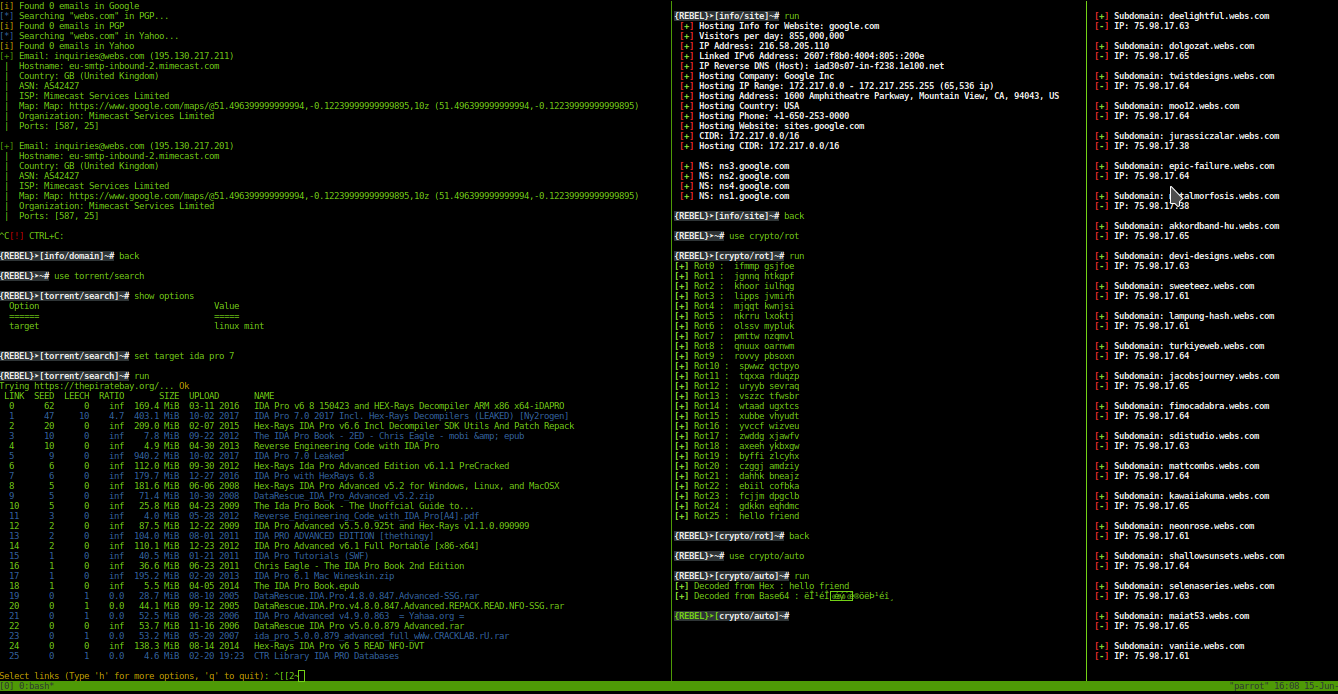Click the Rot7 'pmttw nzqmvl' row
The width and height of the screenshot is (1338, 694).
click(x=735, y=336)
